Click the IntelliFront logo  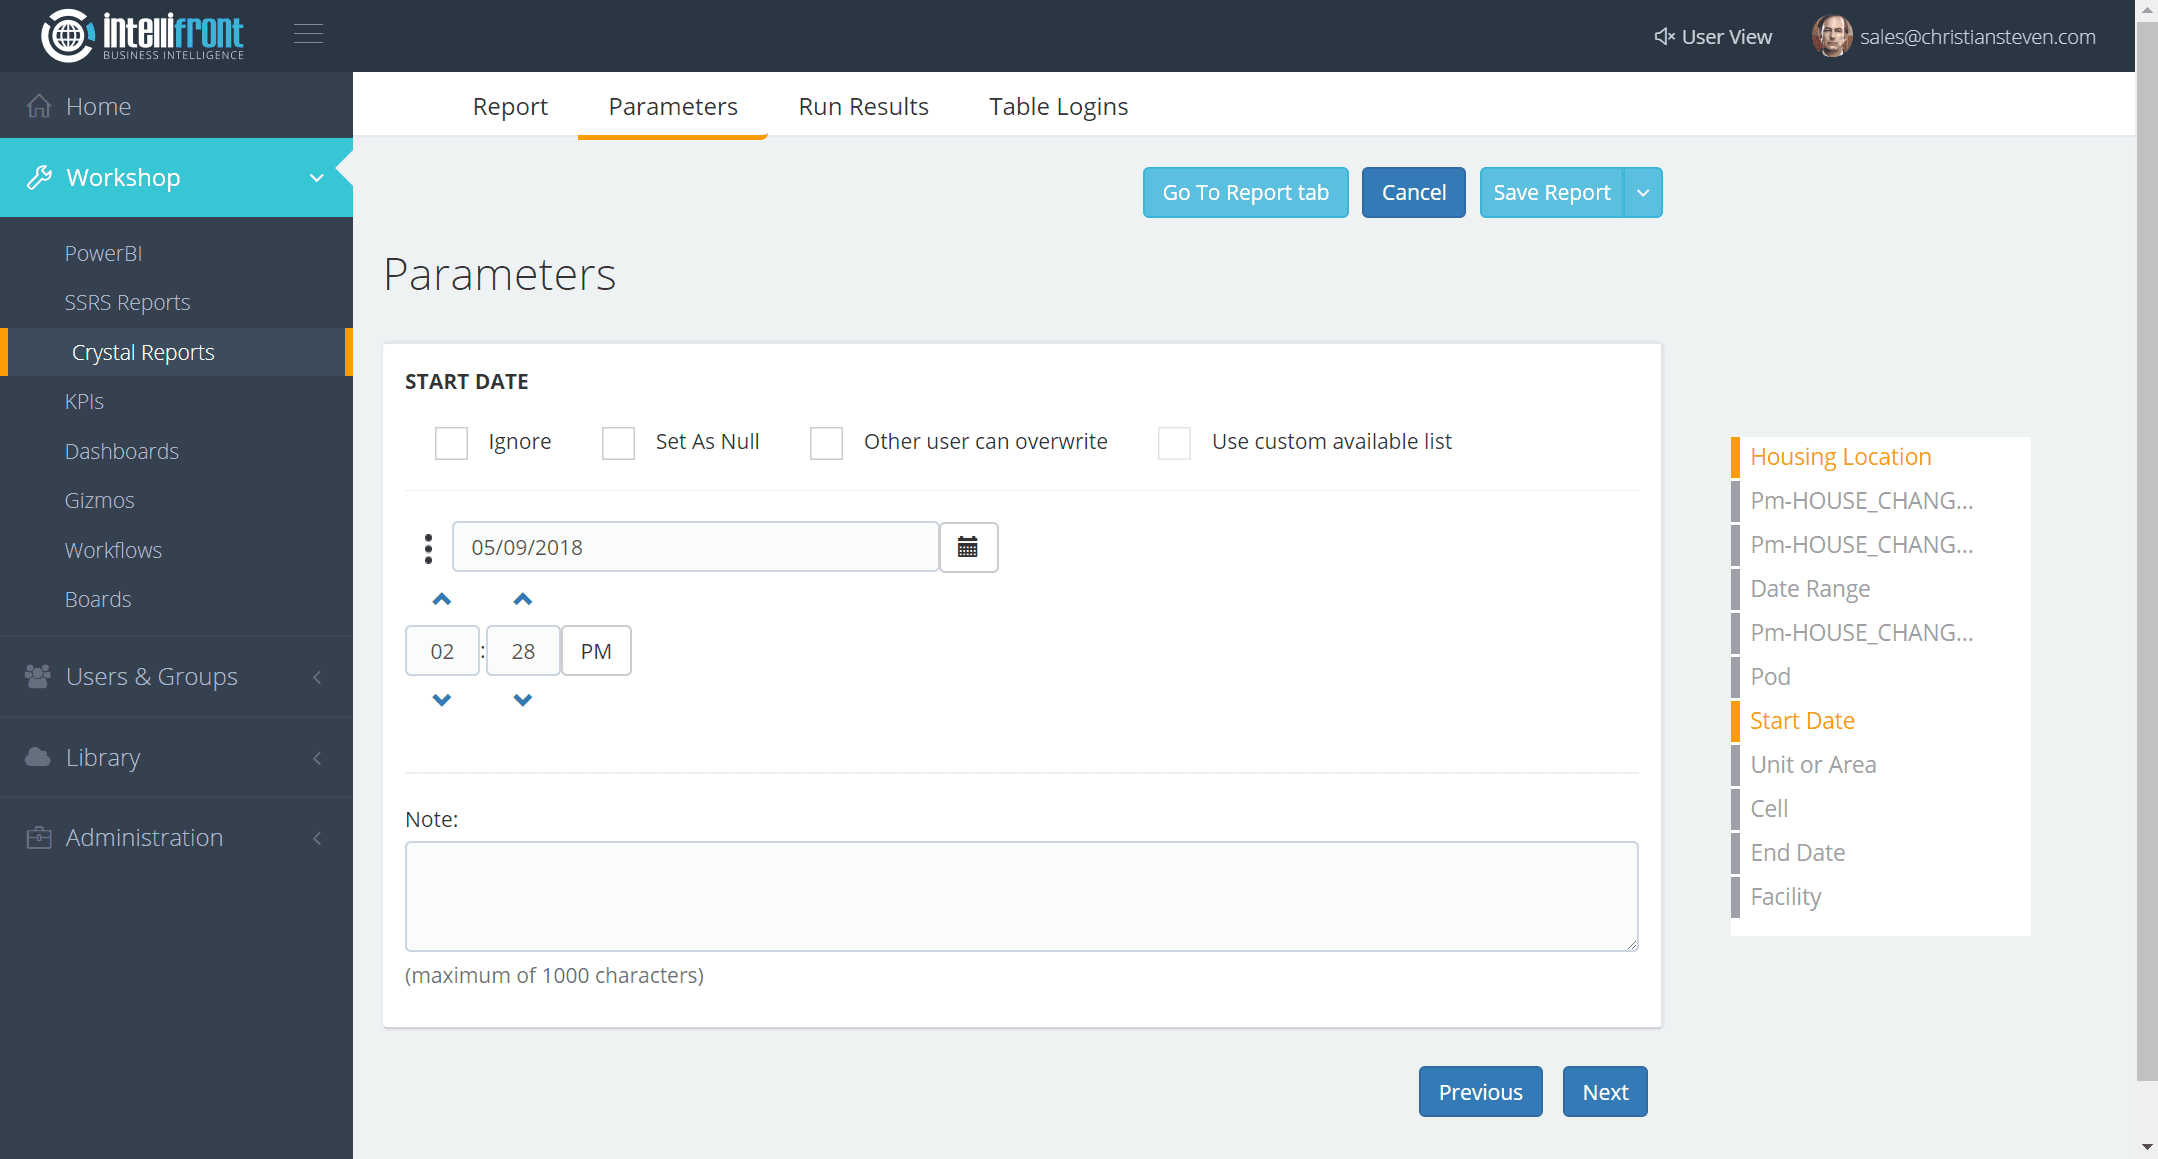[x=143, y=36]
